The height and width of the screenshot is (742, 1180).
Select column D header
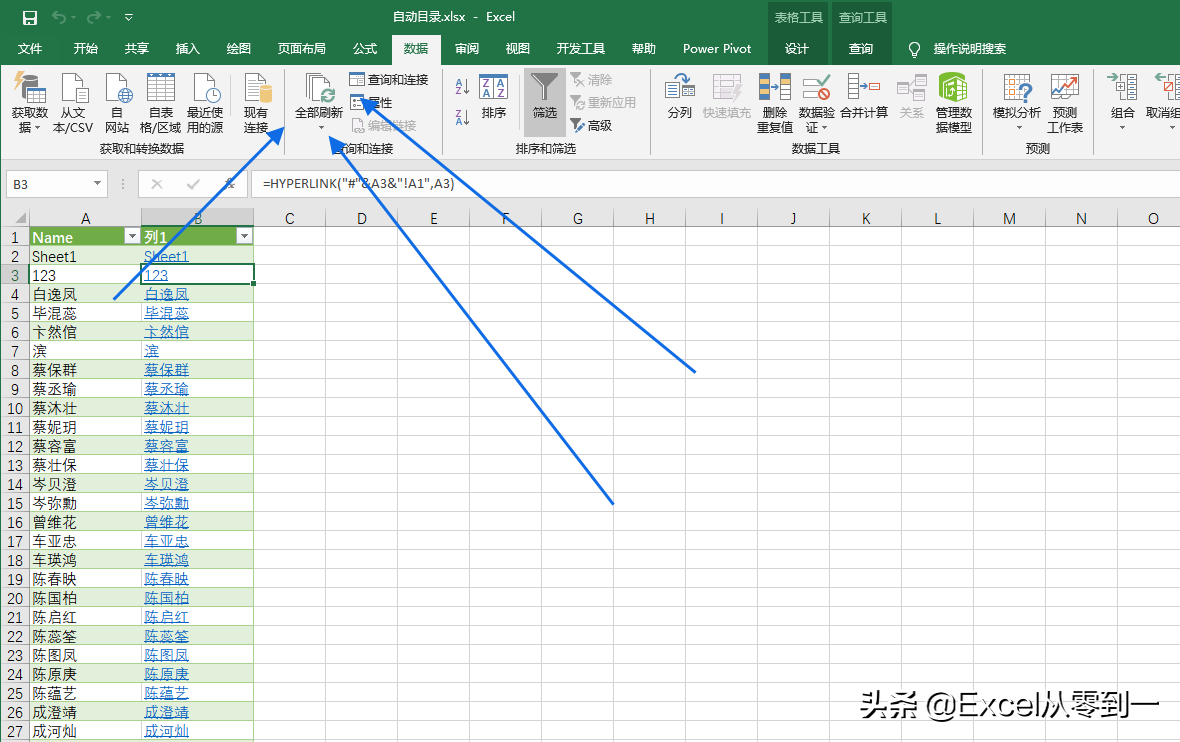[361, 218]
